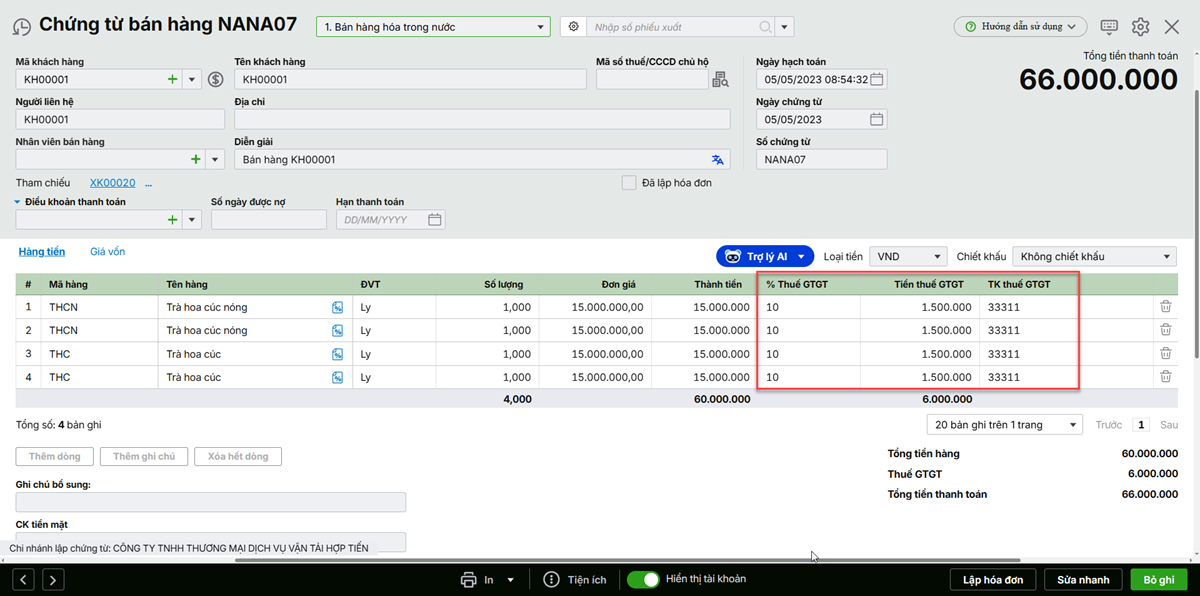This screenshot has width=1200, height=596.
Task: Check the Đã lập hóa đơn checkbox
Action: 629,183
